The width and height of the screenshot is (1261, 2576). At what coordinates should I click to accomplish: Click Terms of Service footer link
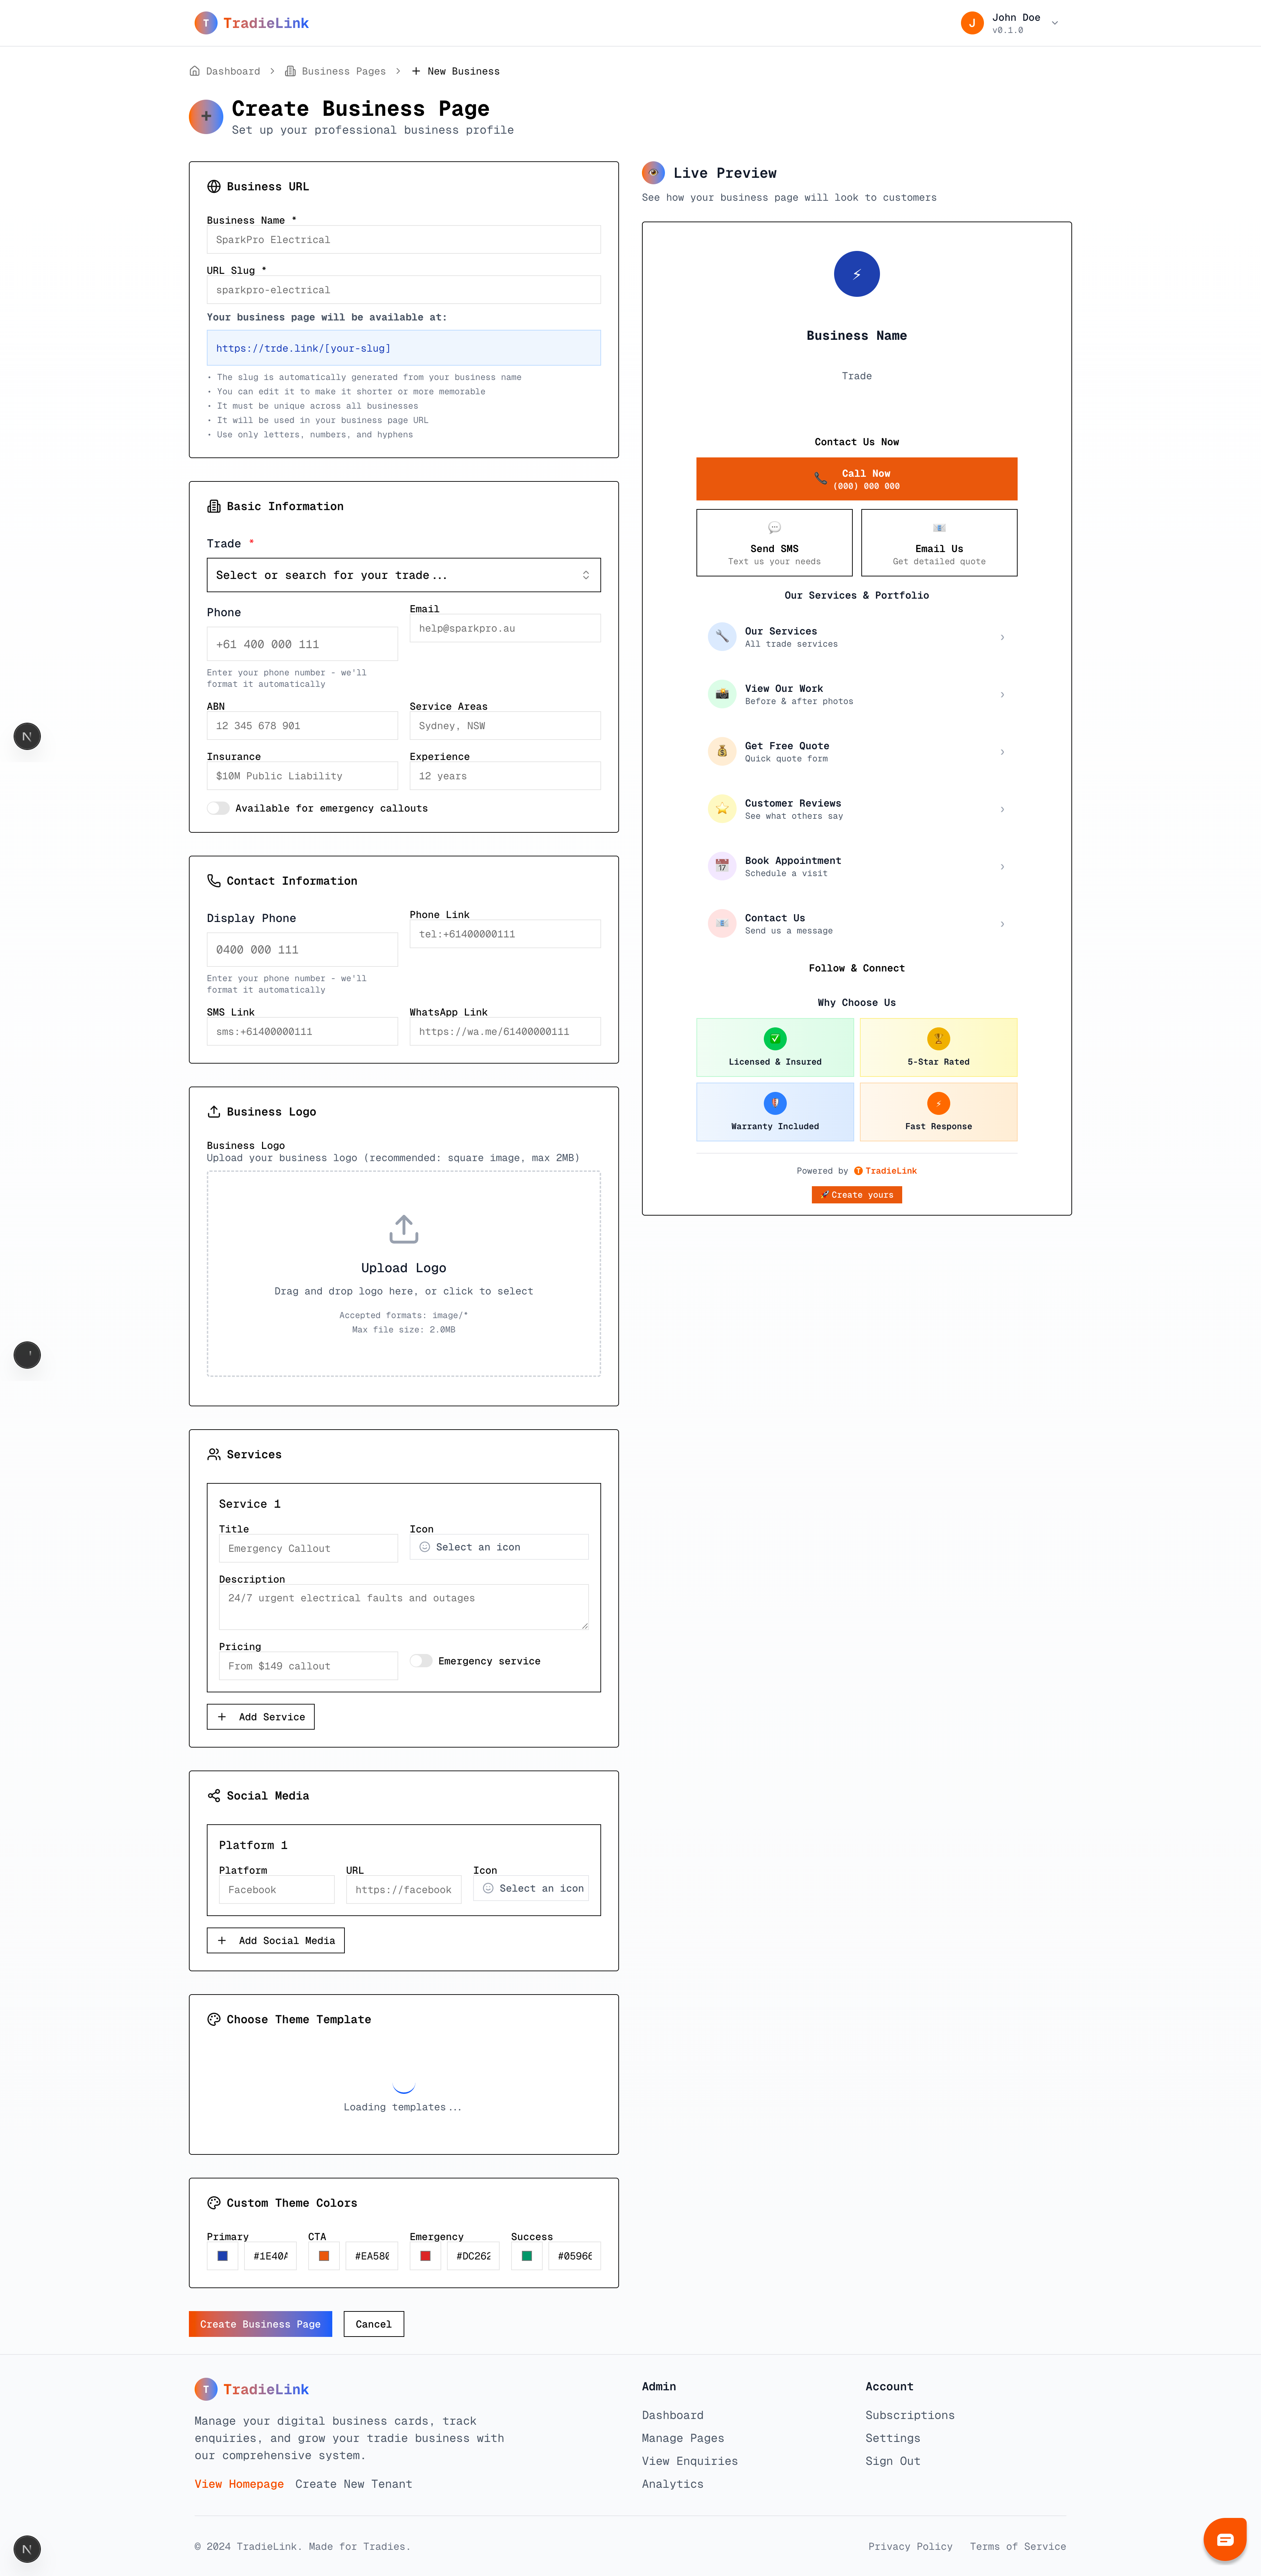point(1018,2547)
